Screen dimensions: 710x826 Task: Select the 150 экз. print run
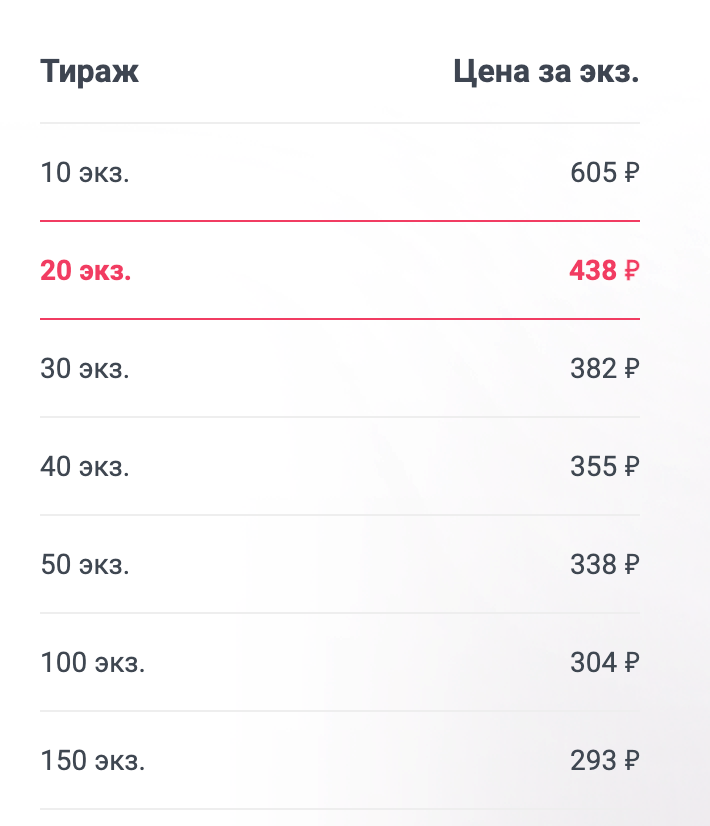pyautogui.click(x=93, y=761)
